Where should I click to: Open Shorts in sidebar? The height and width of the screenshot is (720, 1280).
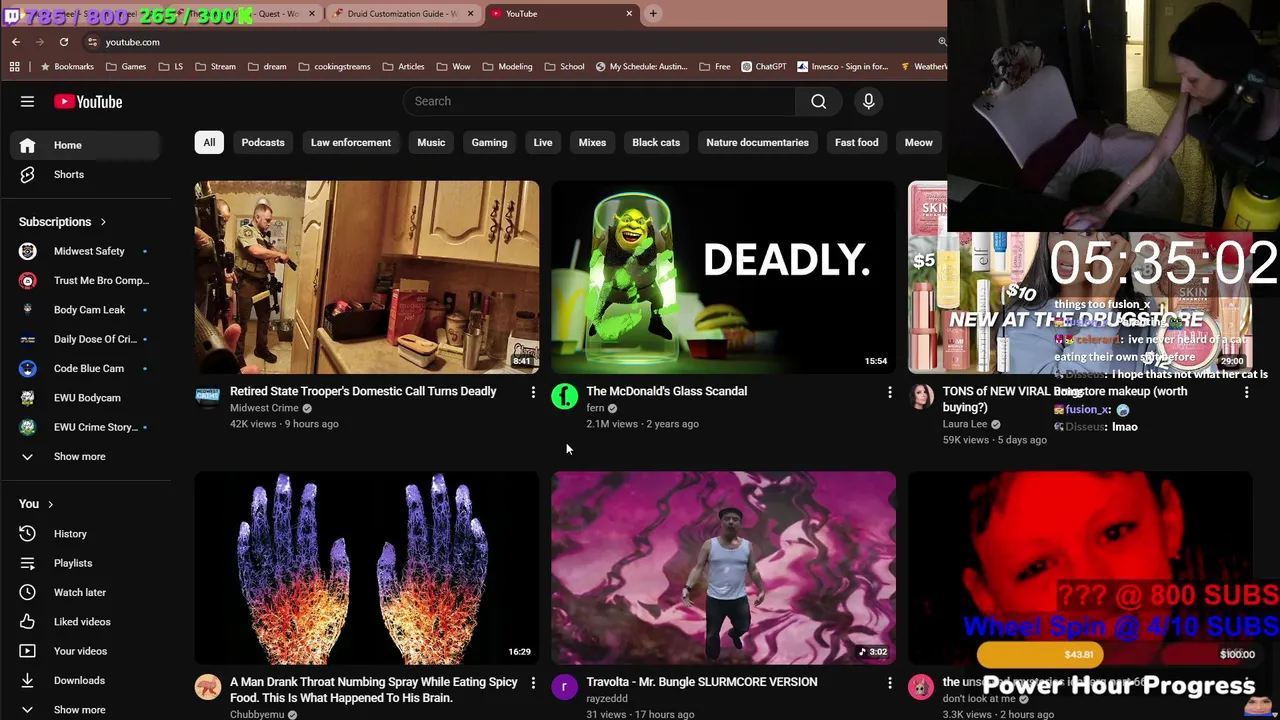click(x=85, y=174)
